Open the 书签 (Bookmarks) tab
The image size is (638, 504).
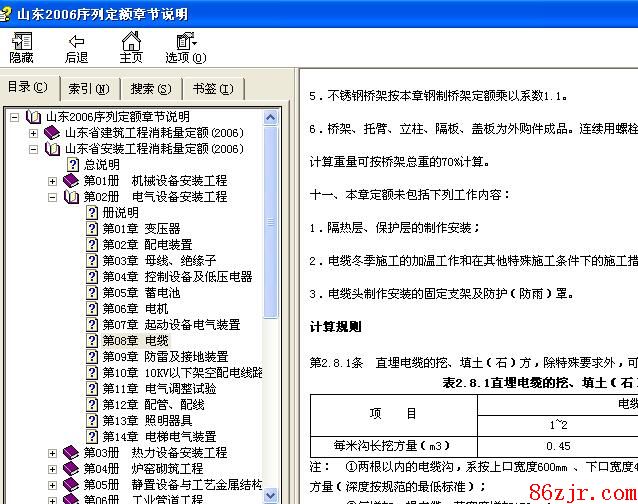(212, 89)
